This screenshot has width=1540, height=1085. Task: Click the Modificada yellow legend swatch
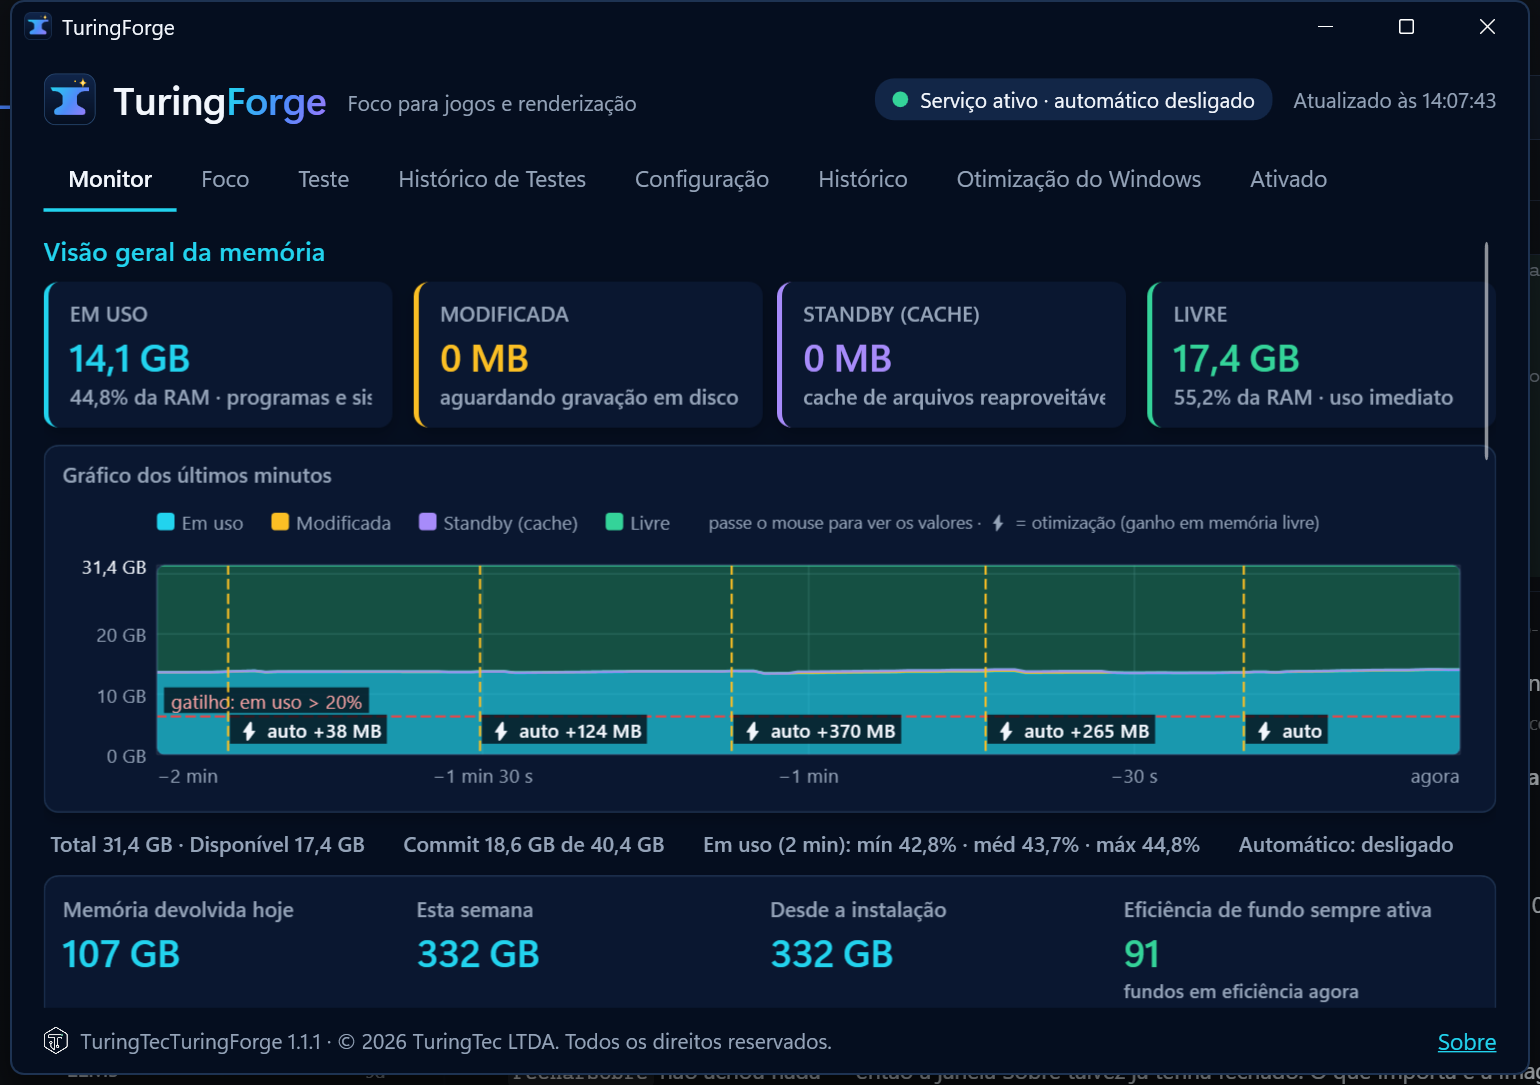click(280, 522)
